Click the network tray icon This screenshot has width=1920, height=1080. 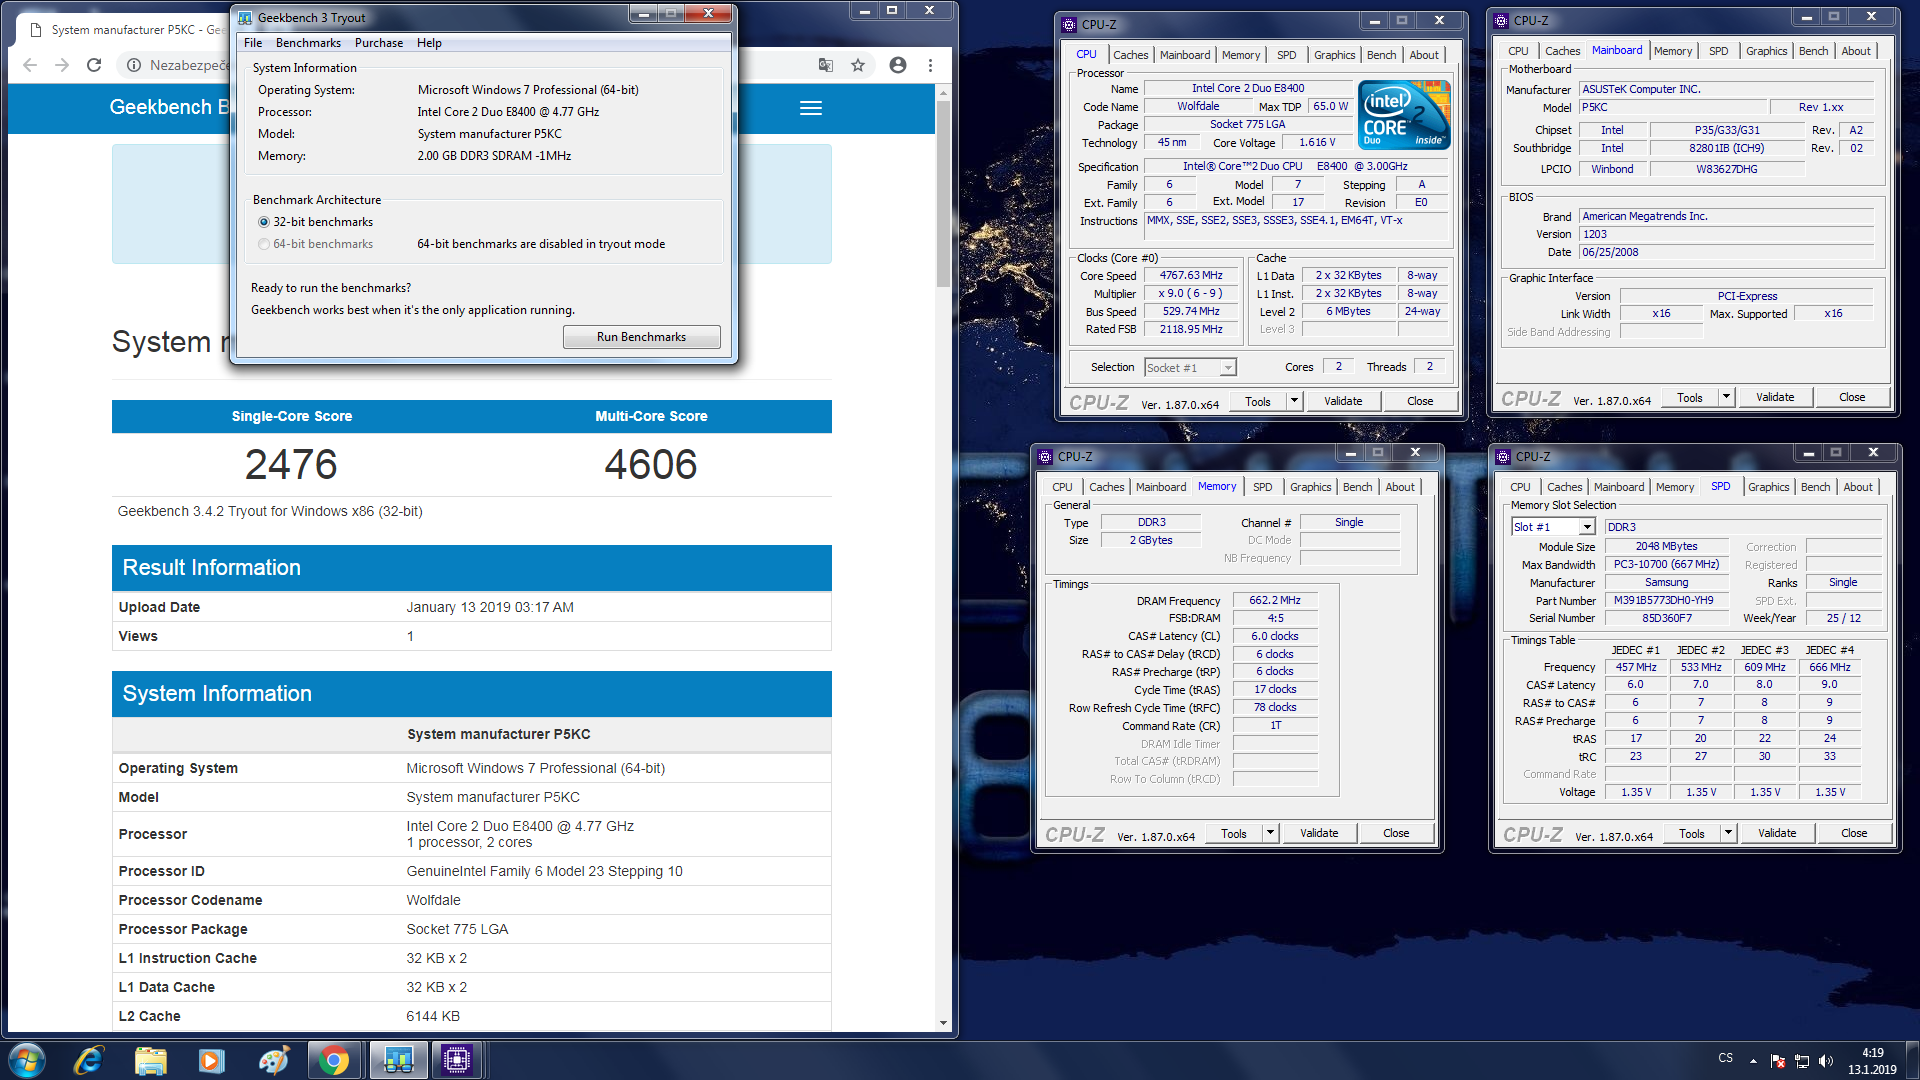[1802, 1061]
